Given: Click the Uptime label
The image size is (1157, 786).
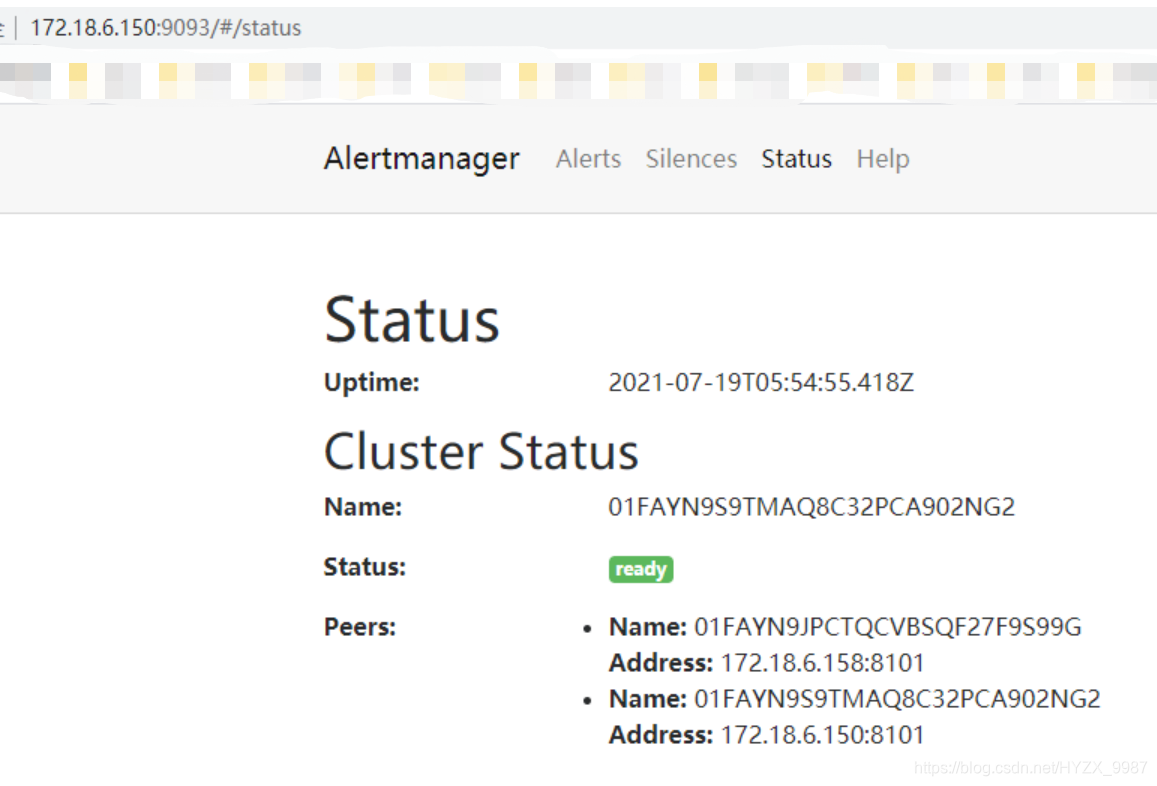Looking at the screenshot, I should click(370, 381).
